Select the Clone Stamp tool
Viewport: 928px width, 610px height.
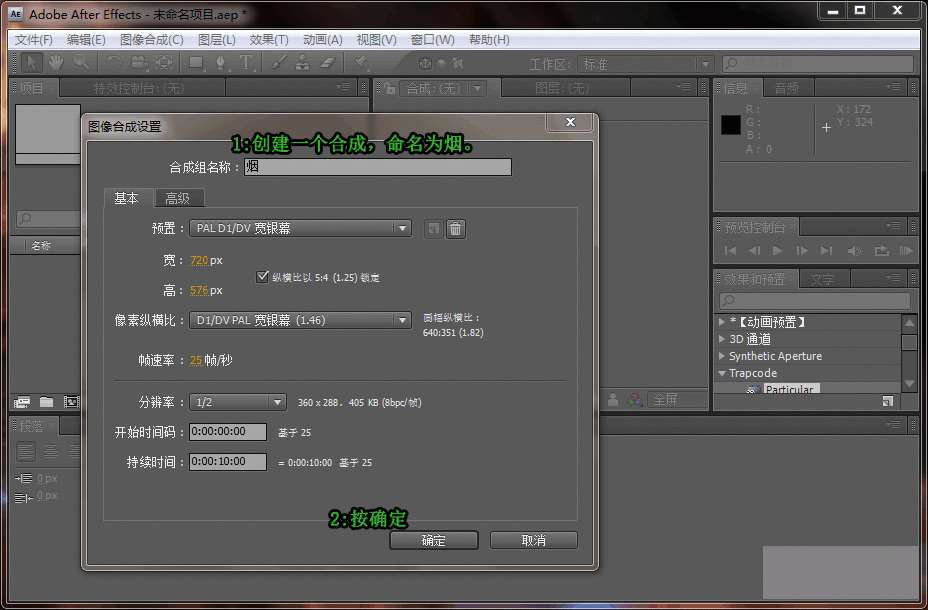click(302, 63)
